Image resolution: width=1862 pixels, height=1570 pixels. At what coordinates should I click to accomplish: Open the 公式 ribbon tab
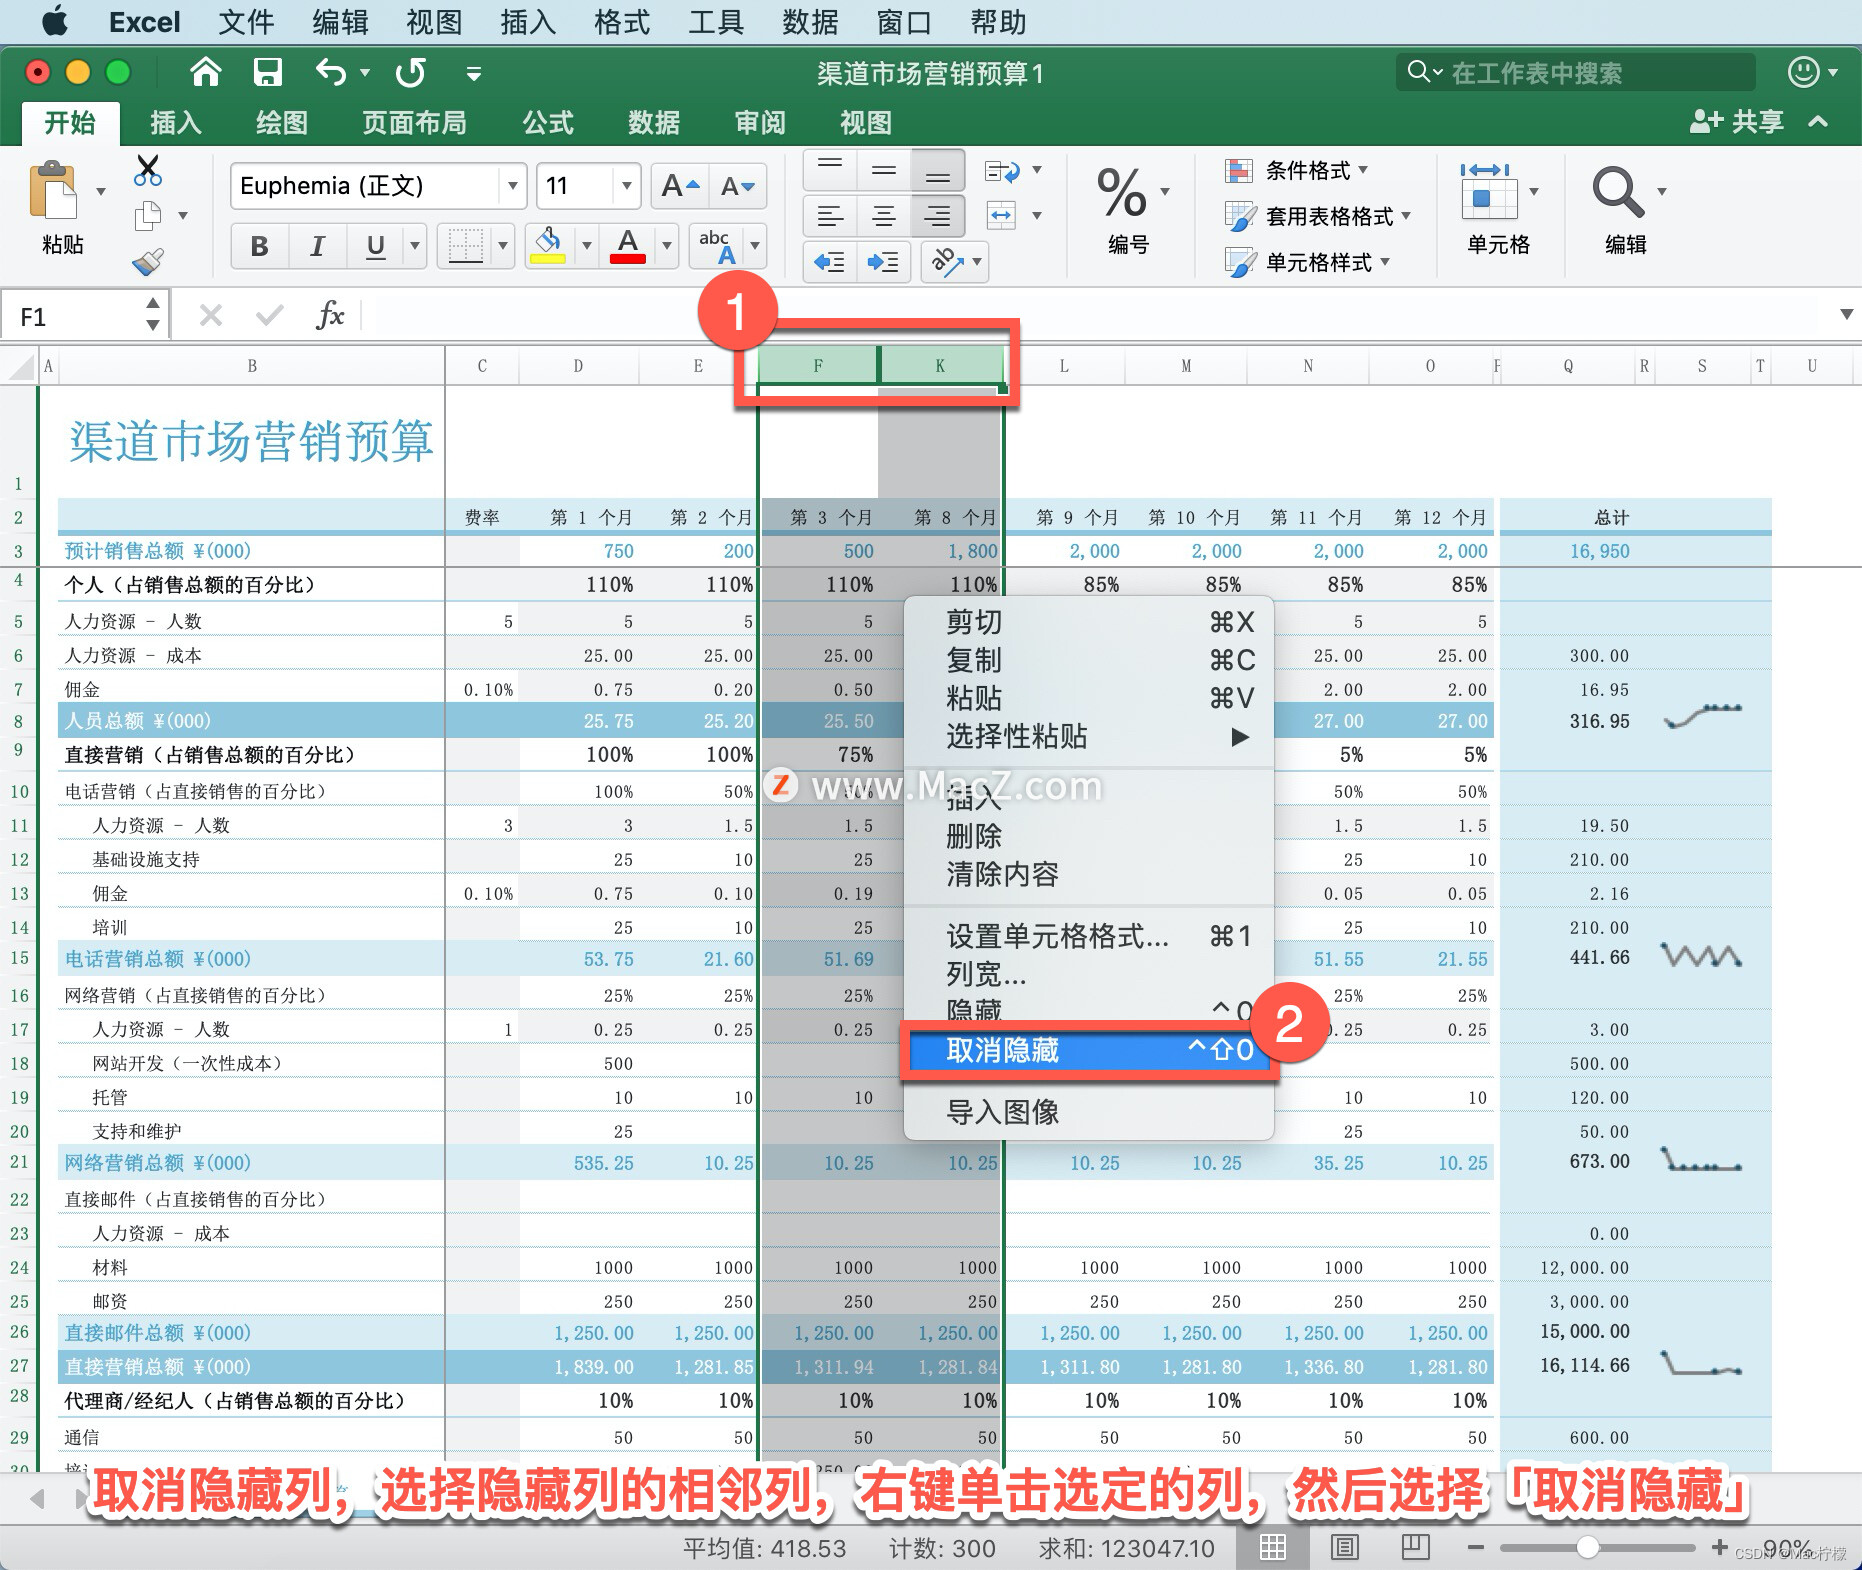coord(548,123)
